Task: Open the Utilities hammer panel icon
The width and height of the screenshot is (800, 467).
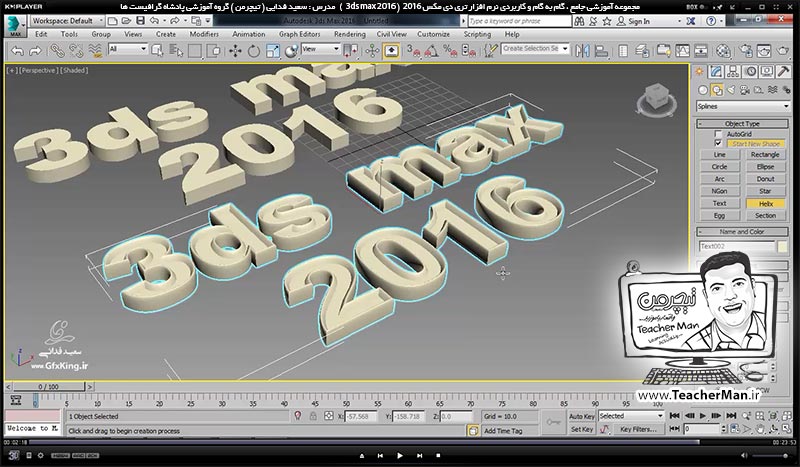Action: pos(783,72)
